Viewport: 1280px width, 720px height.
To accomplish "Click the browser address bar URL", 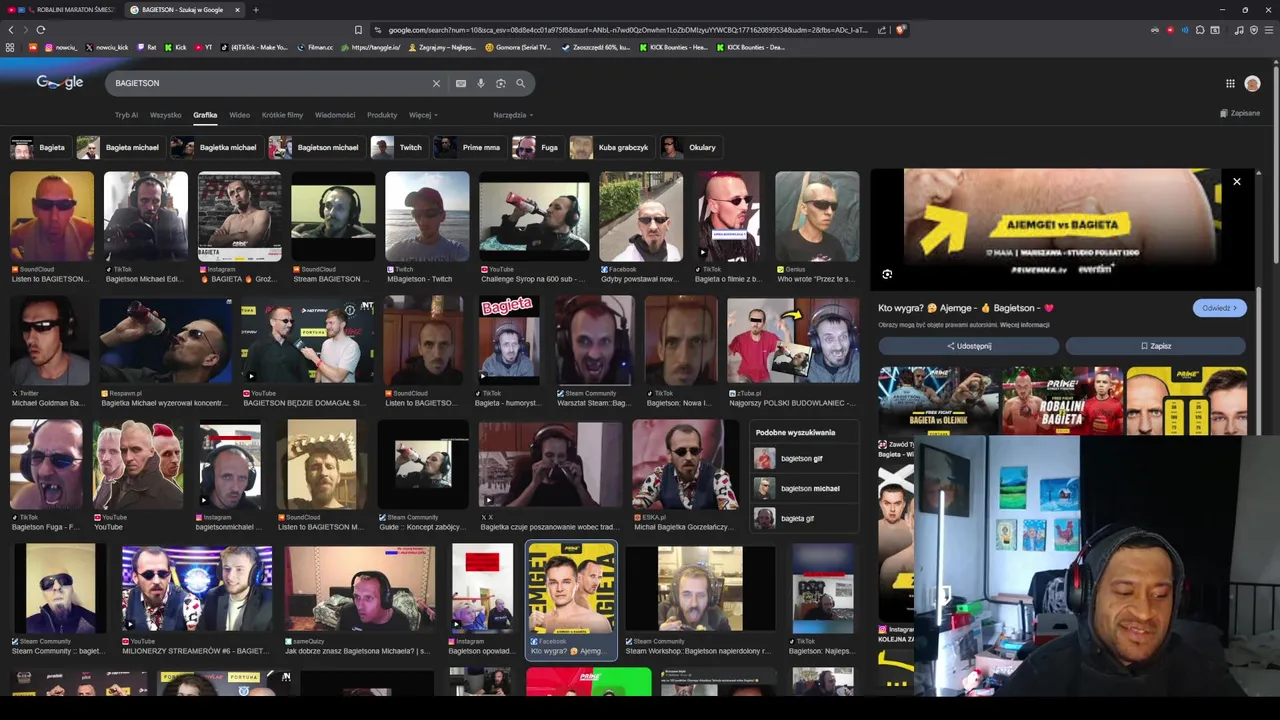I will [627, 30].
